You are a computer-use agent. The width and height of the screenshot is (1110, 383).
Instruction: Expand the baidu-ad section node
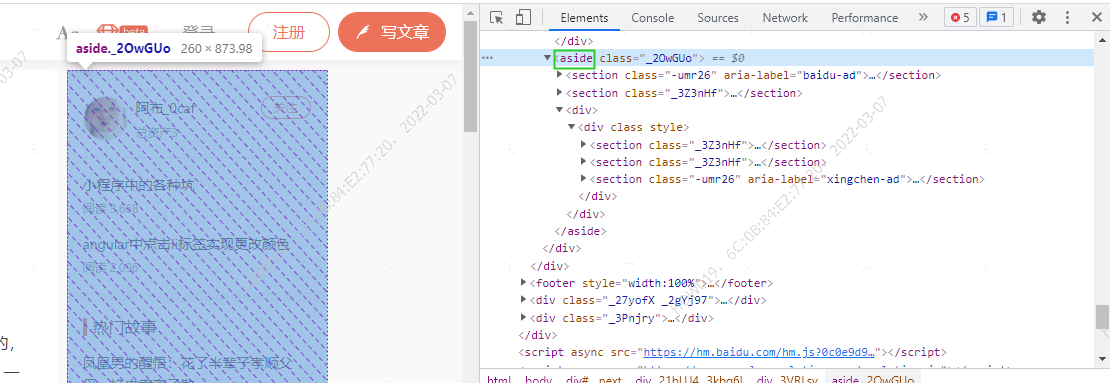[559, 74]
